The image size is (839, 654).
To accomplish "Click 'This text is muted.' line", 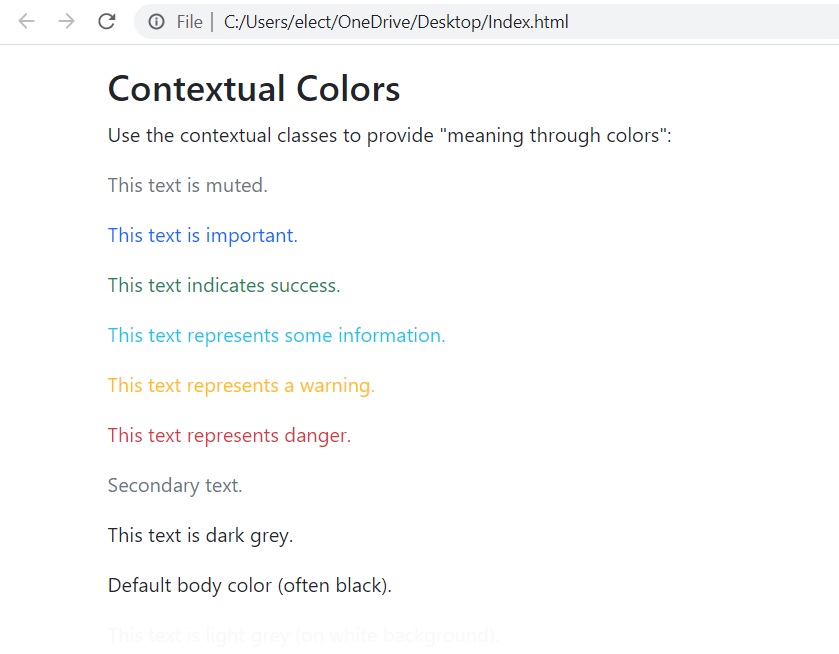I will (187, 185).
